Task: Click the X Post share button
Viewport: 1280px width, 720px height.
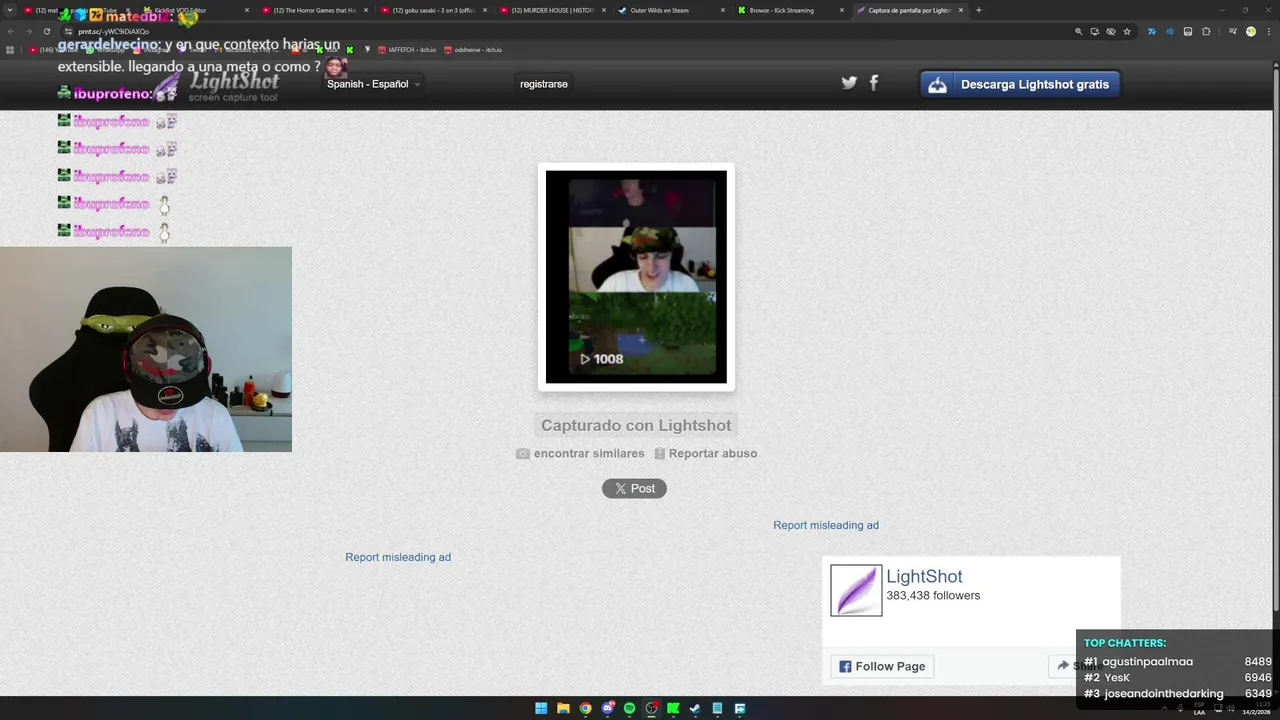Action: 634,488
